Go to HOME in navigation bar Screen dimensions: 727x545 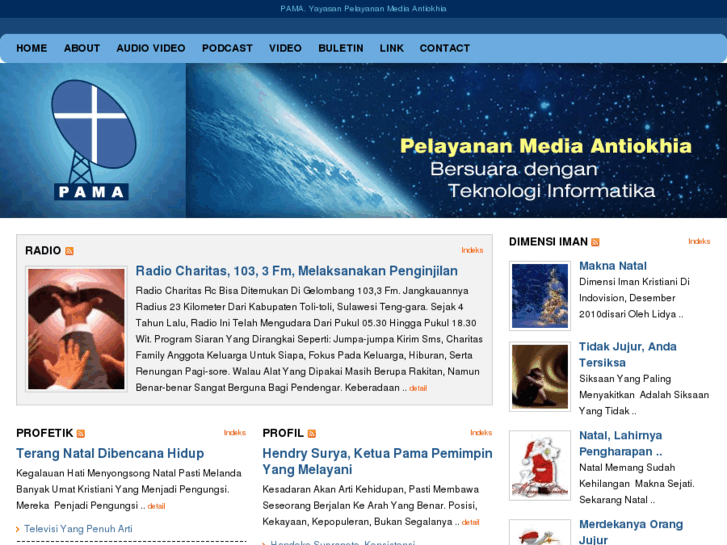tap(32, 48)
